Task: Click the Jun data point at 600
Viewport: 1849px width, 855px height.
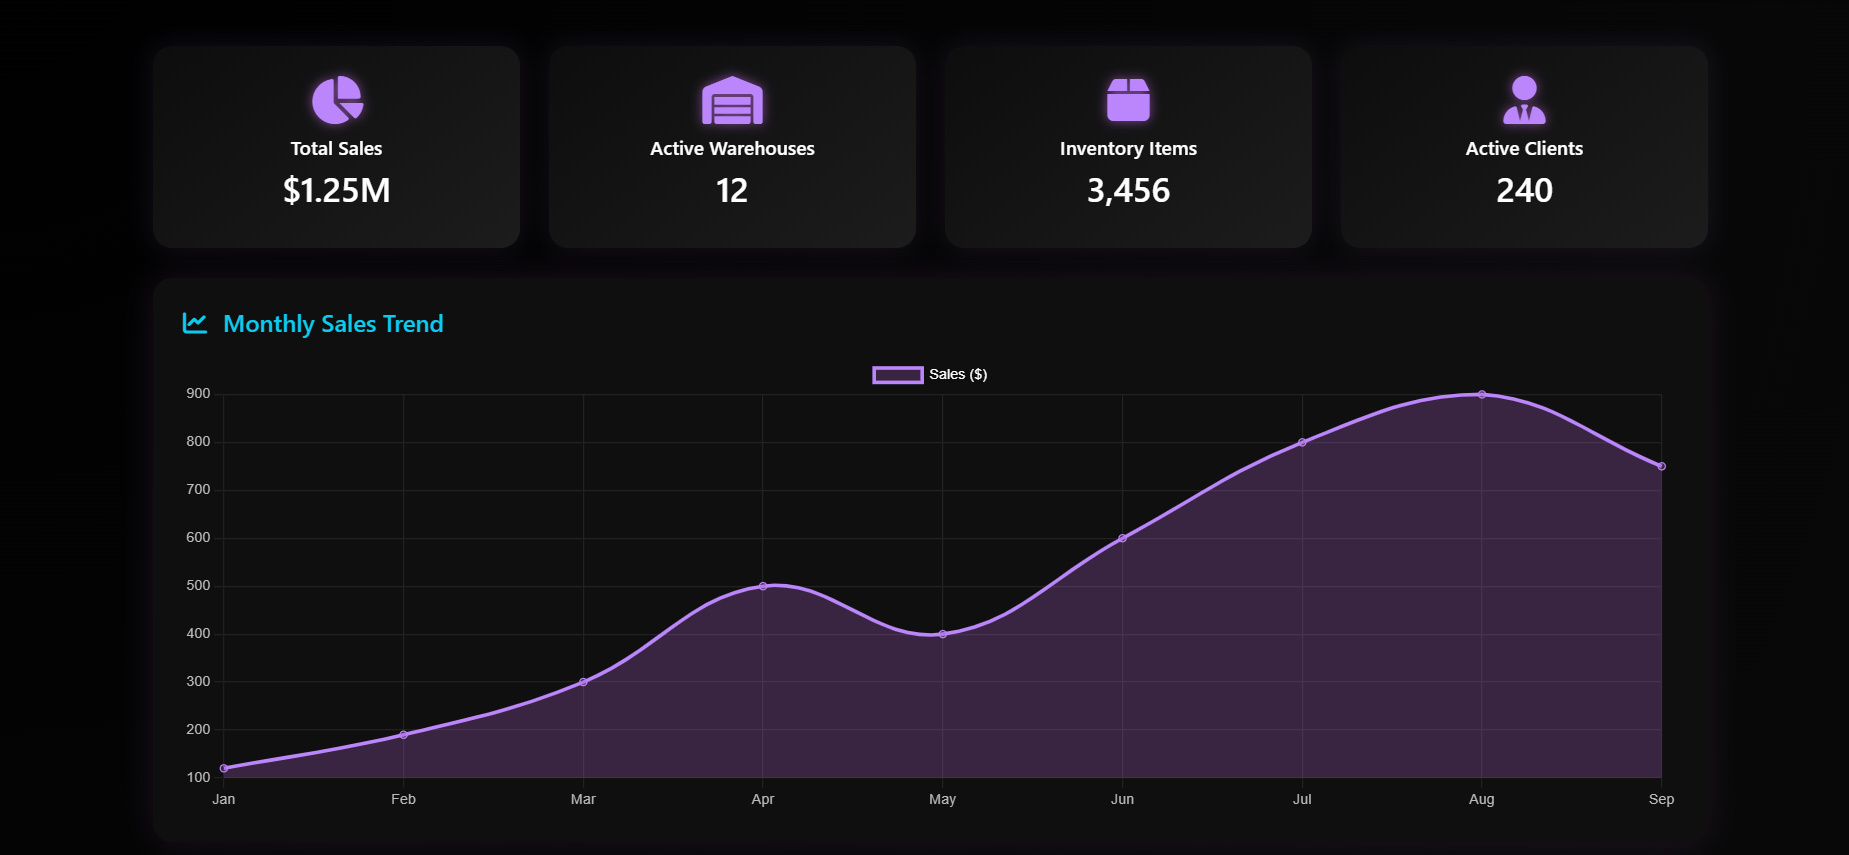Action: pos(1122,538)
